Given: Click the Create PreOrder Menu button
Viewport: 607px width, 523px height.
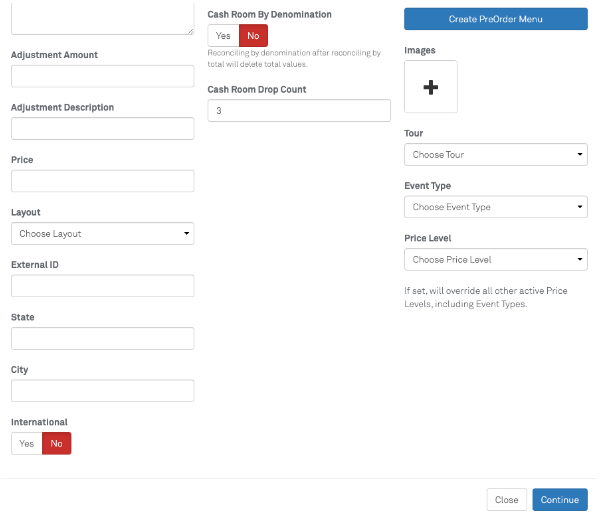Looking at the screenshot, I should (x=495, y=19).
